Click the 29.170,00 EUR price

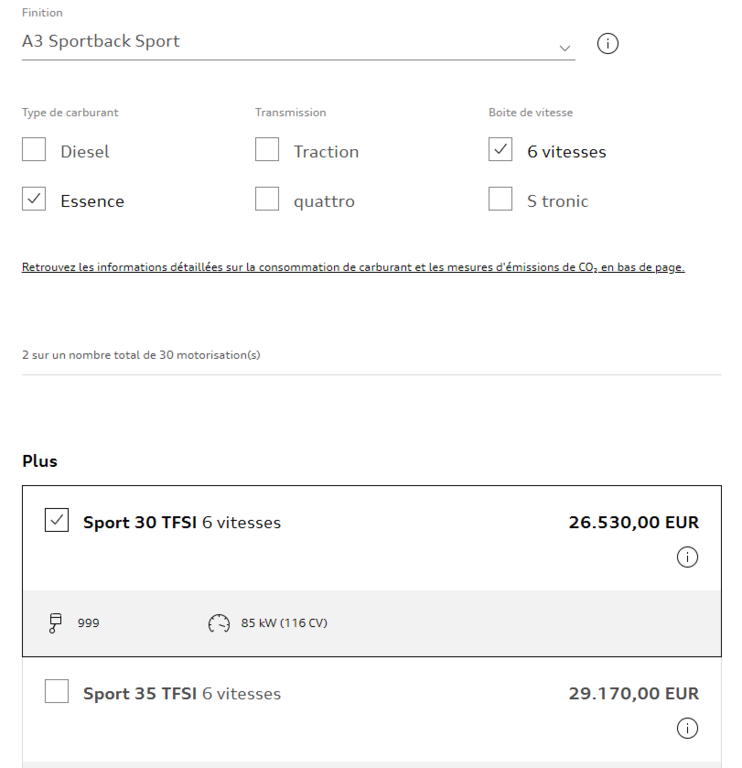[633, 693]
